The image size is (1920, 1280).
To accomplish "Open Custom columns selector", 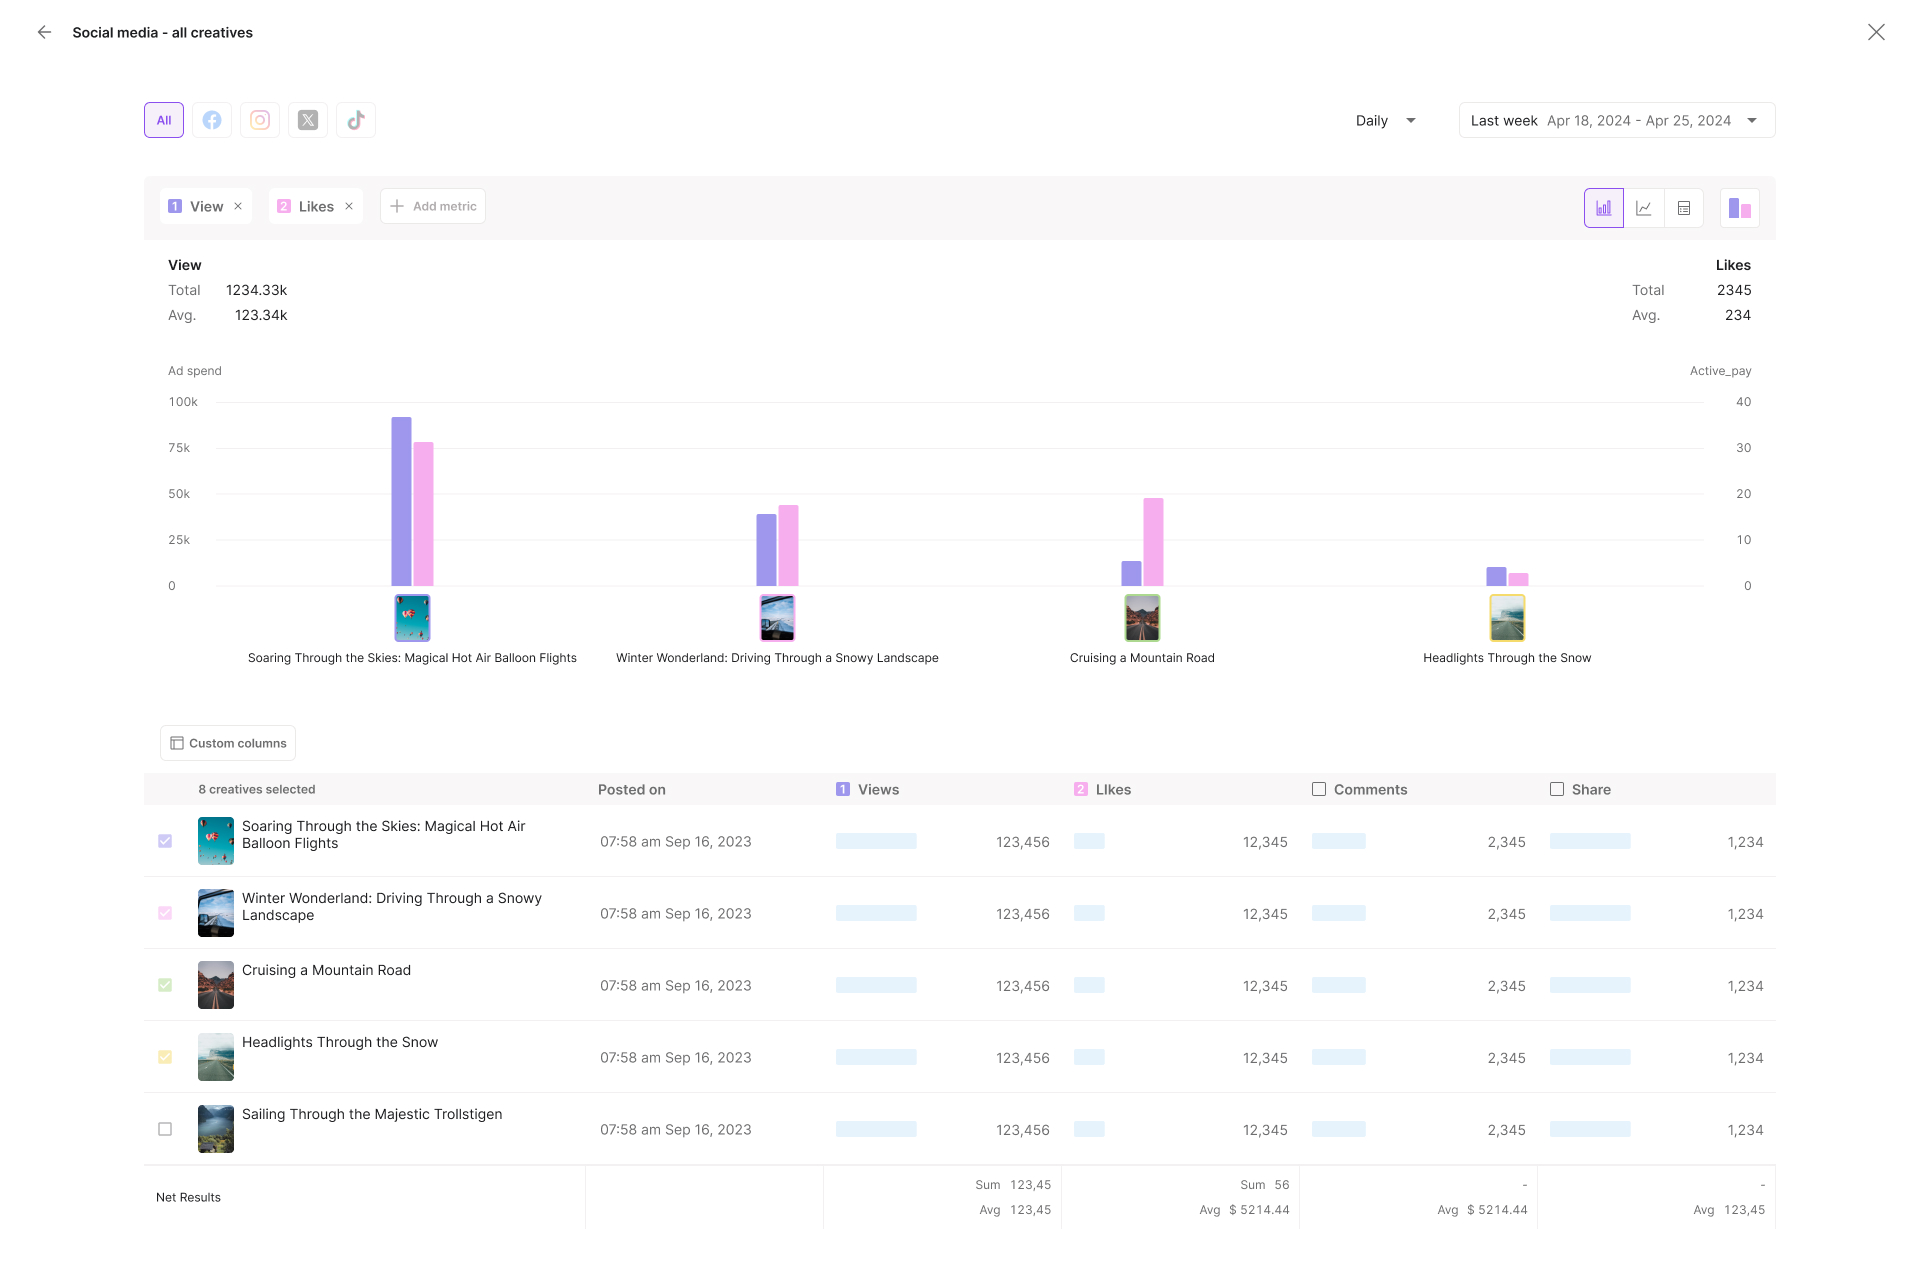I will (228, 743).
